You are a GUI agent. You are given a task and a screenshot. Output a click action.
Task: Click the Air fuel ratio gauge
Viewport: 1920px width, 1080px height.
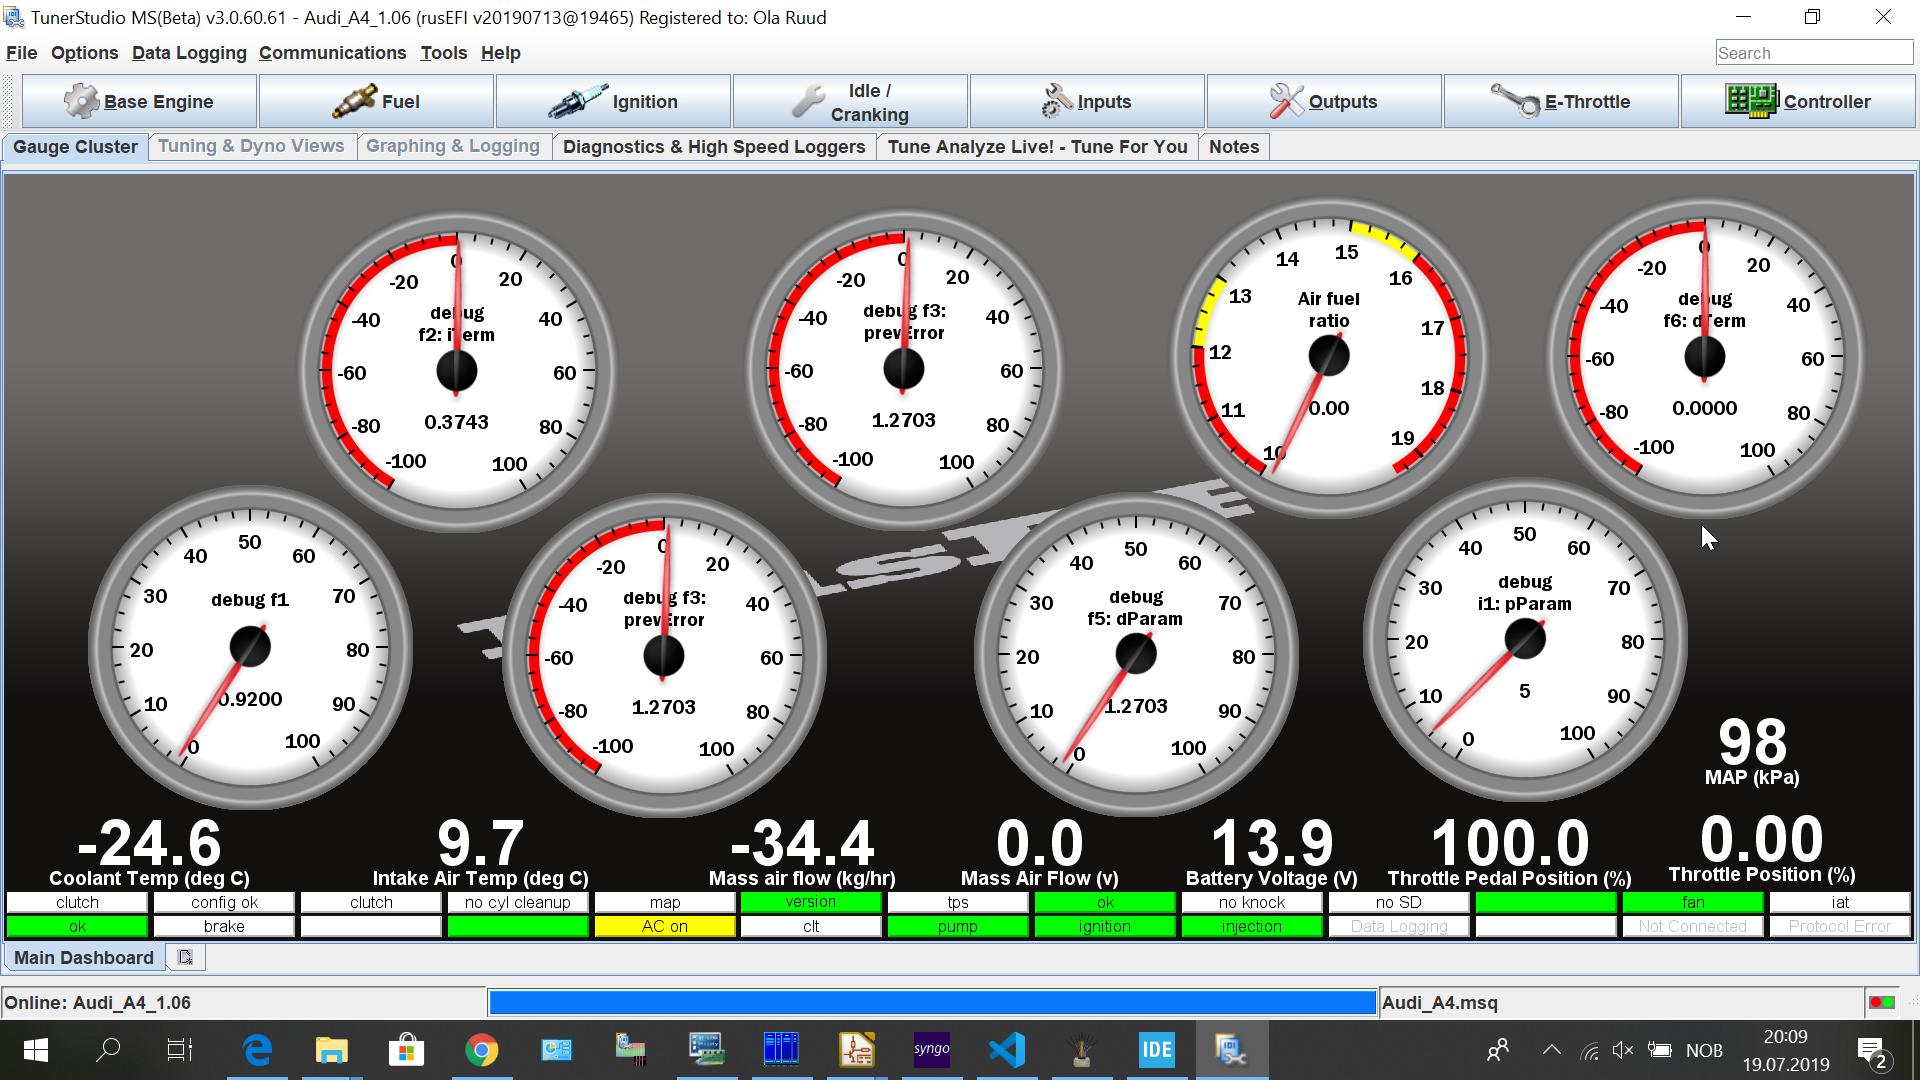(x=1328, y=356)
